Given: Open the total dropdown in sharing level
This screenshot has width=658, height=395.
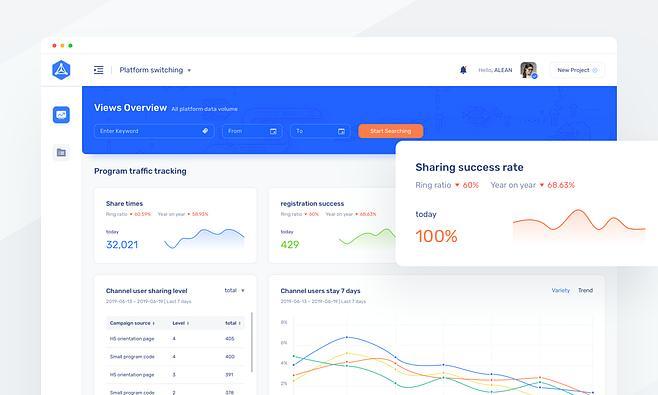Looking at the screenshot, I should 235,290.
